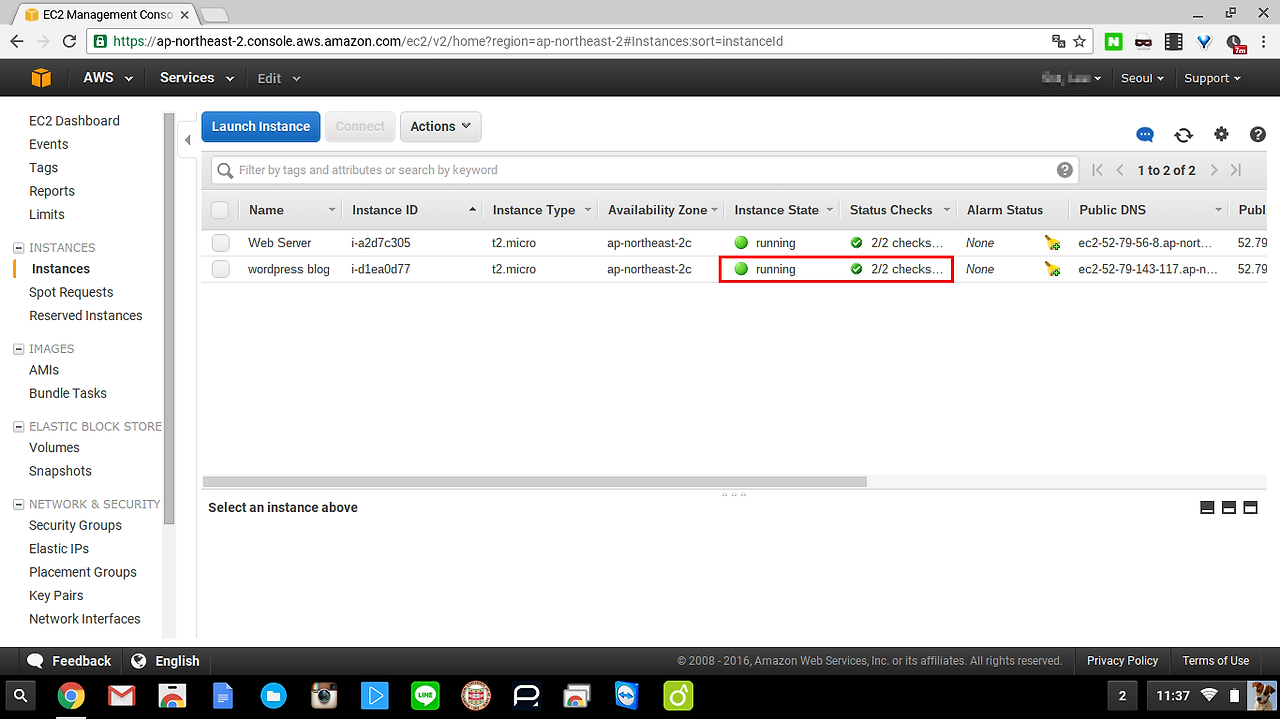
Task: Collapse the NETWORK & SECURITY section
Action: point(18,505)
